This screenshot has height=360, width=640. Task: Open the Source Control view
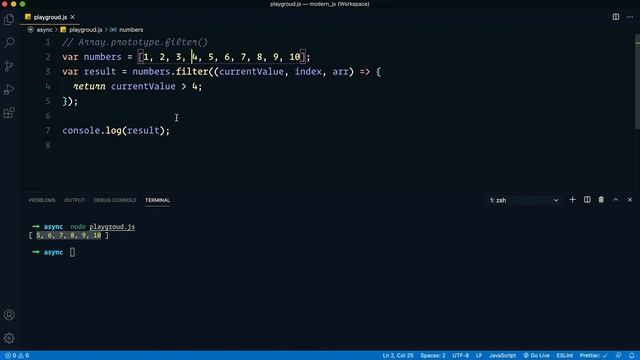click(9, 66)
